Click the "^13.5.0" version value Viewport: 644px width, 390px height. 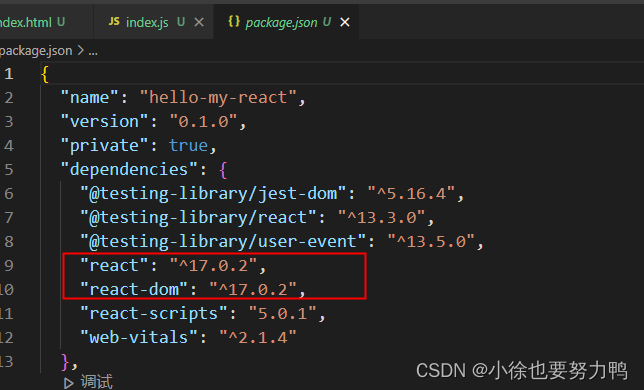coord(431,241)
